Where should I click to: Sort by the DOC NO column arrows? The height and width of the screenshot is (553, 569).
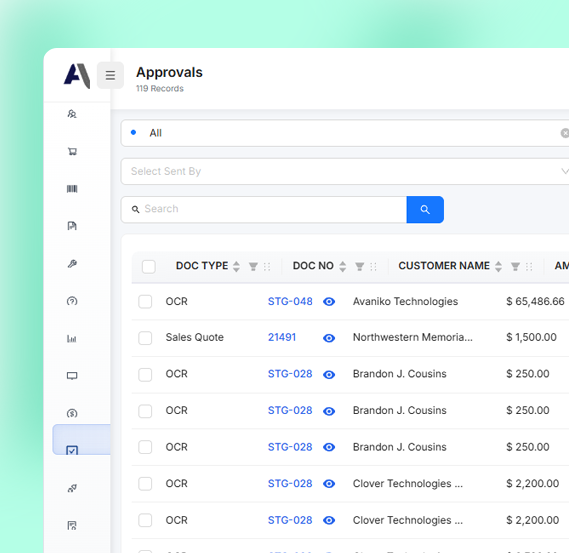click(343, 266)
